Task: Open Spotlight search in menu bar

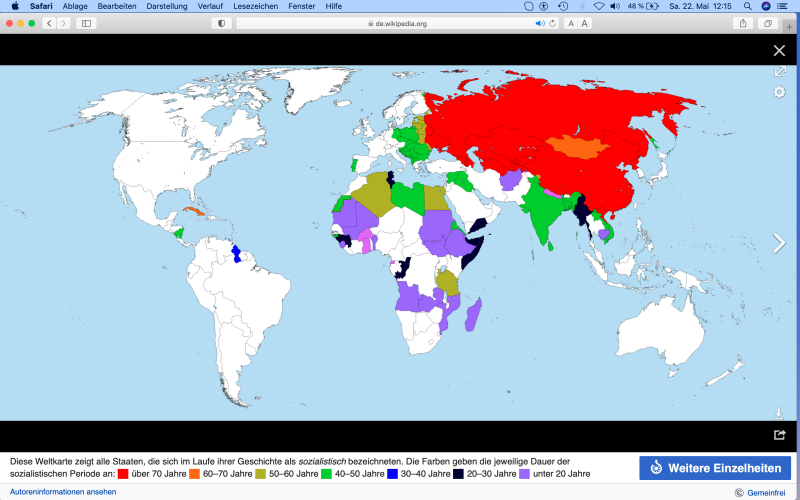Action: tap(747, 6)
